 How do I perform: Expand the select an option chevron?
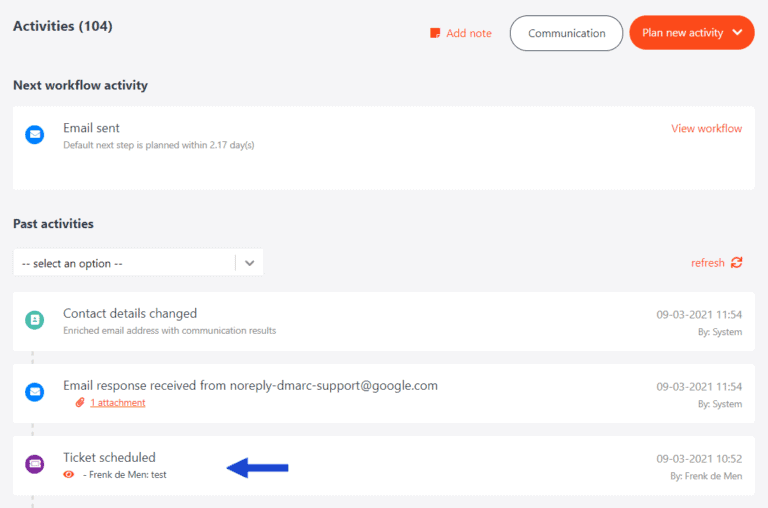tap(250, 263)
